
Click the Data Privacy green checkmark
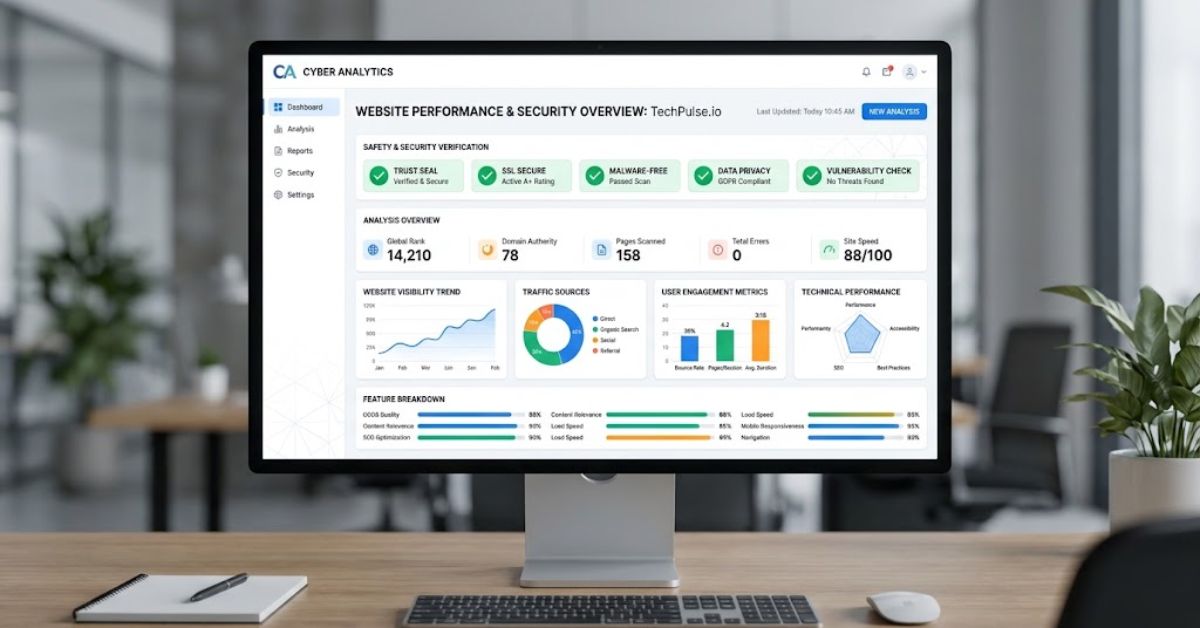coord(703,176)
